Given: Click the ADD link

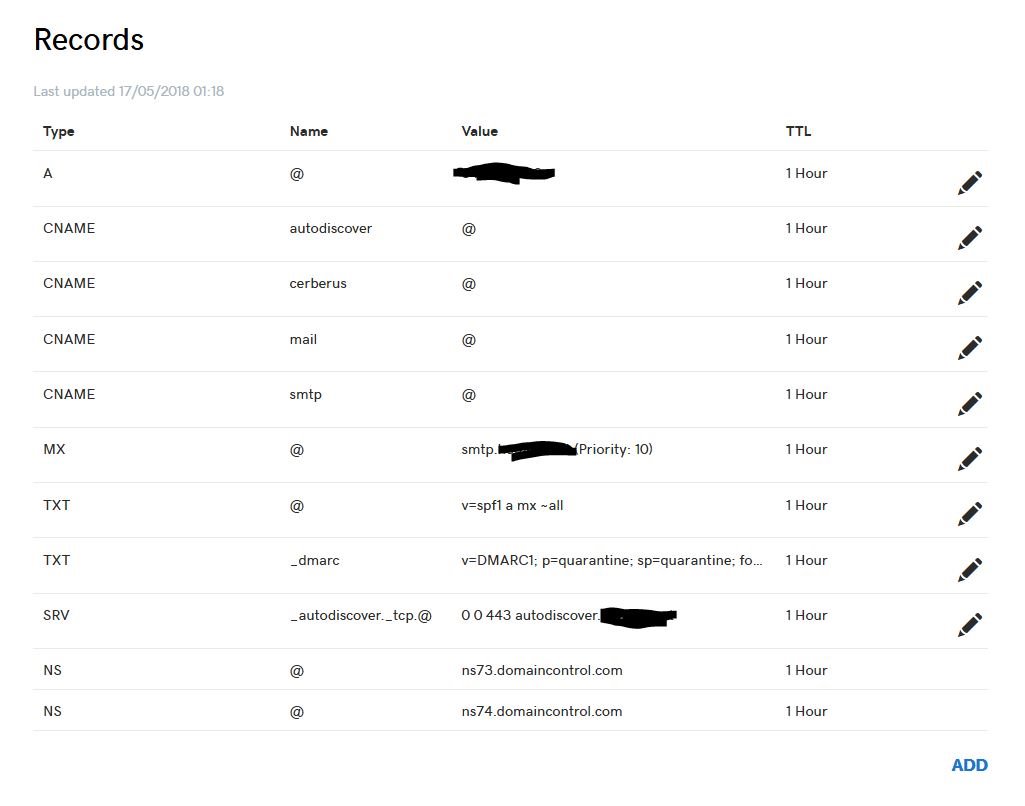Looking at the screenshot, I should 969,765.
